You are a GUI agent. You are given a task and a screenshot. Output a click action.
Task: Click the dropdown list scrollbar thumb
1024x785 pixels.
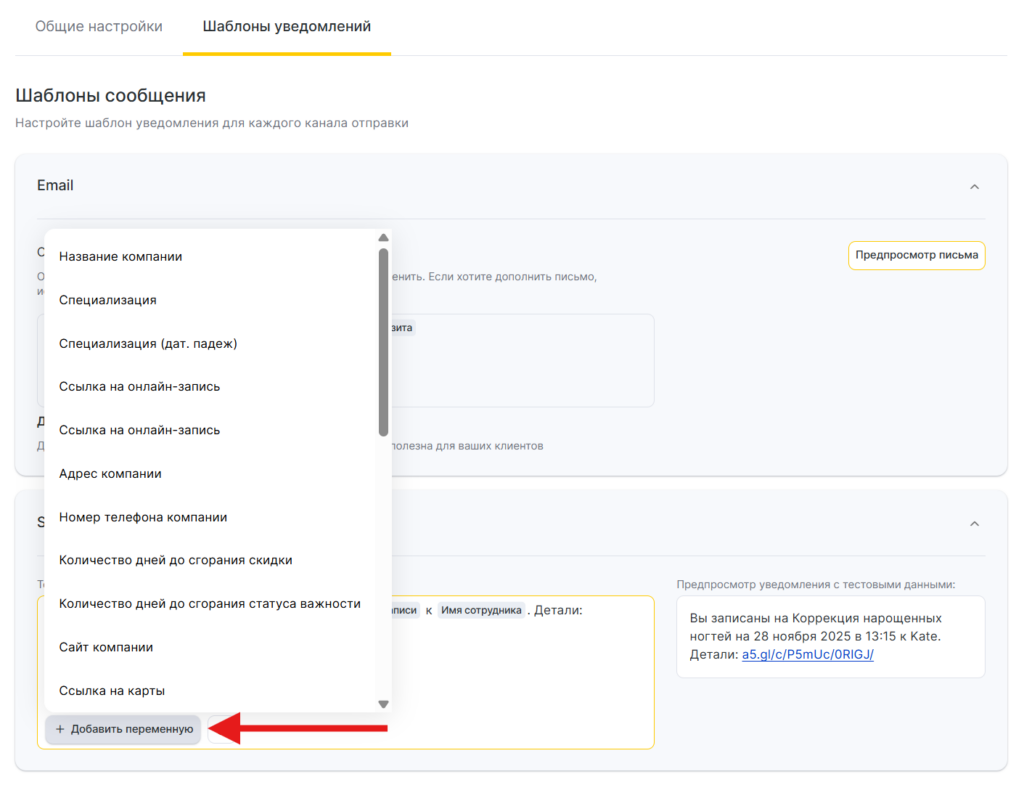[x=383, y=340]
